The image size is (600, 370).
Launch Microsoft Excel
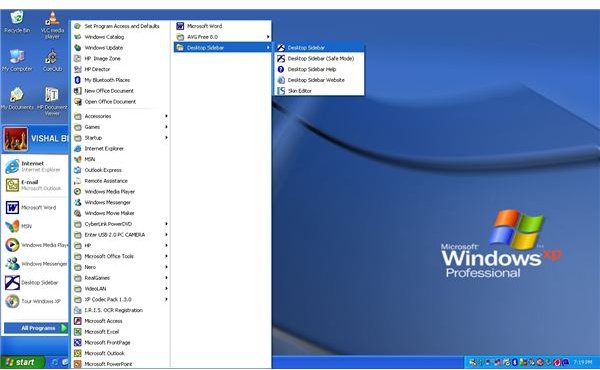tap(121, 332)
